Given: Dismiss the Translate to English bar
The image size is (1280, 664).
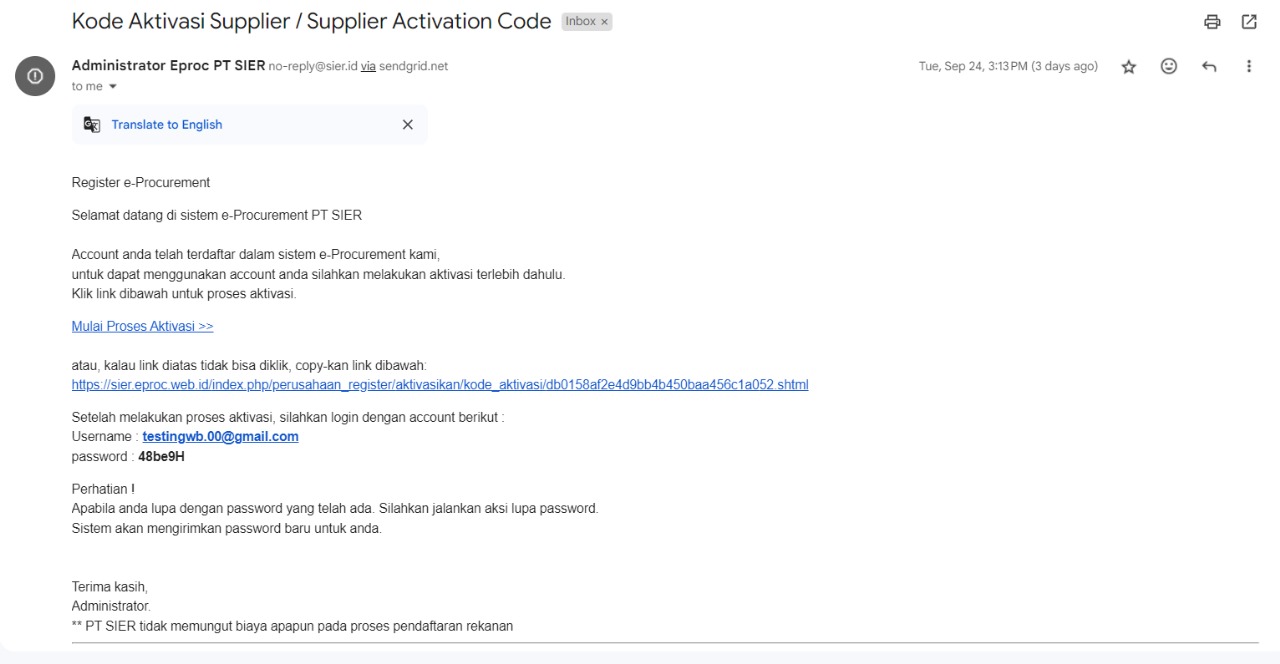Looking at the screenshot, I should tap(407, 125).
